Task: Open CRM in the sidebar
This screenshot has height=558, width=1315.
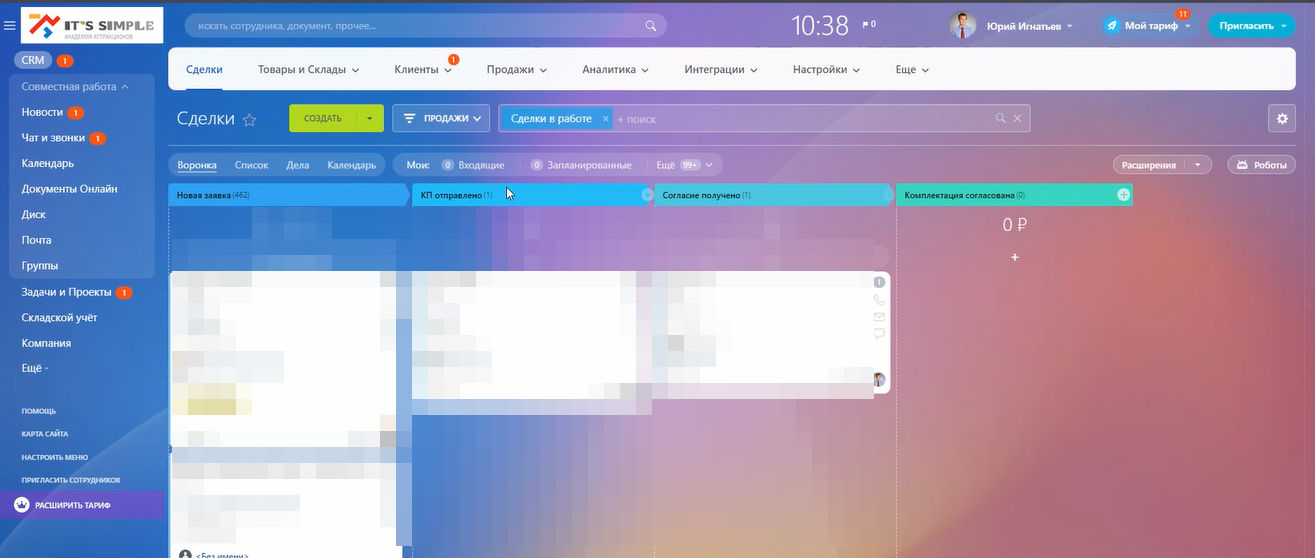Action: 34,60
